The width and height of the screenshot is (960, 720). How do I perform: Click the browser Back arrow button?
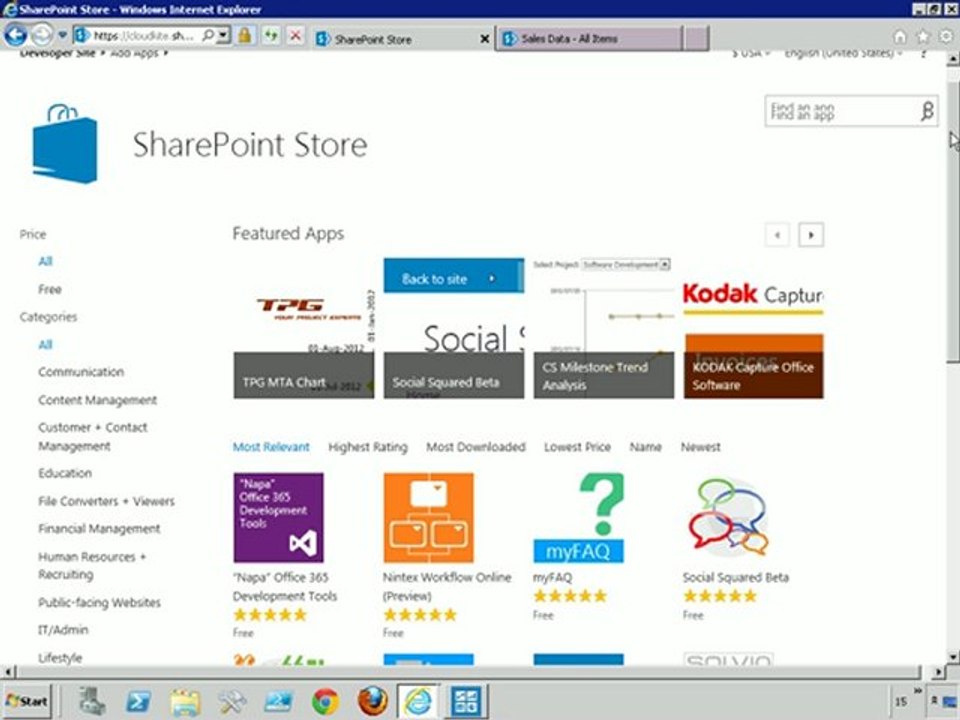15,36
